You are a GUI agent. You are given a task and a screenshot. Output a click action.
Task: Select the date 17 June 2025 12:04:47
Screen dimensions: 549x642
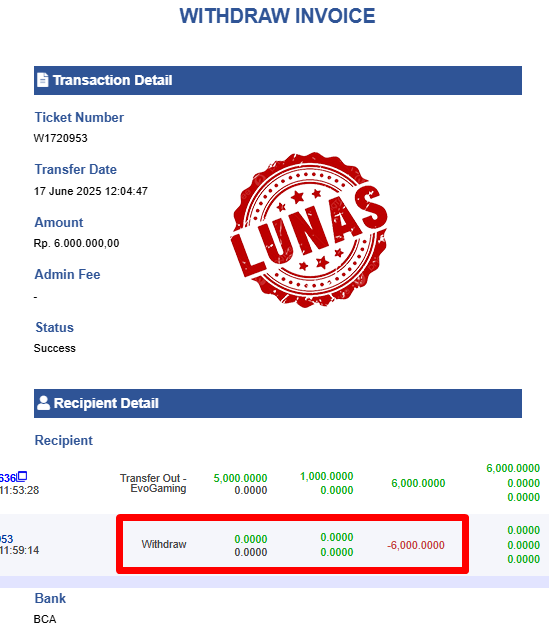91,191
